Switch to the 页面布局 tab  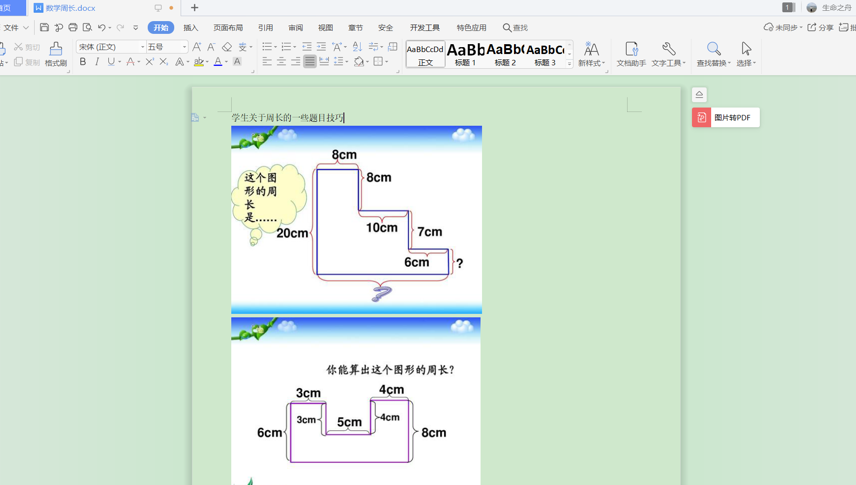pyautogui.click(x=228, y=27)
